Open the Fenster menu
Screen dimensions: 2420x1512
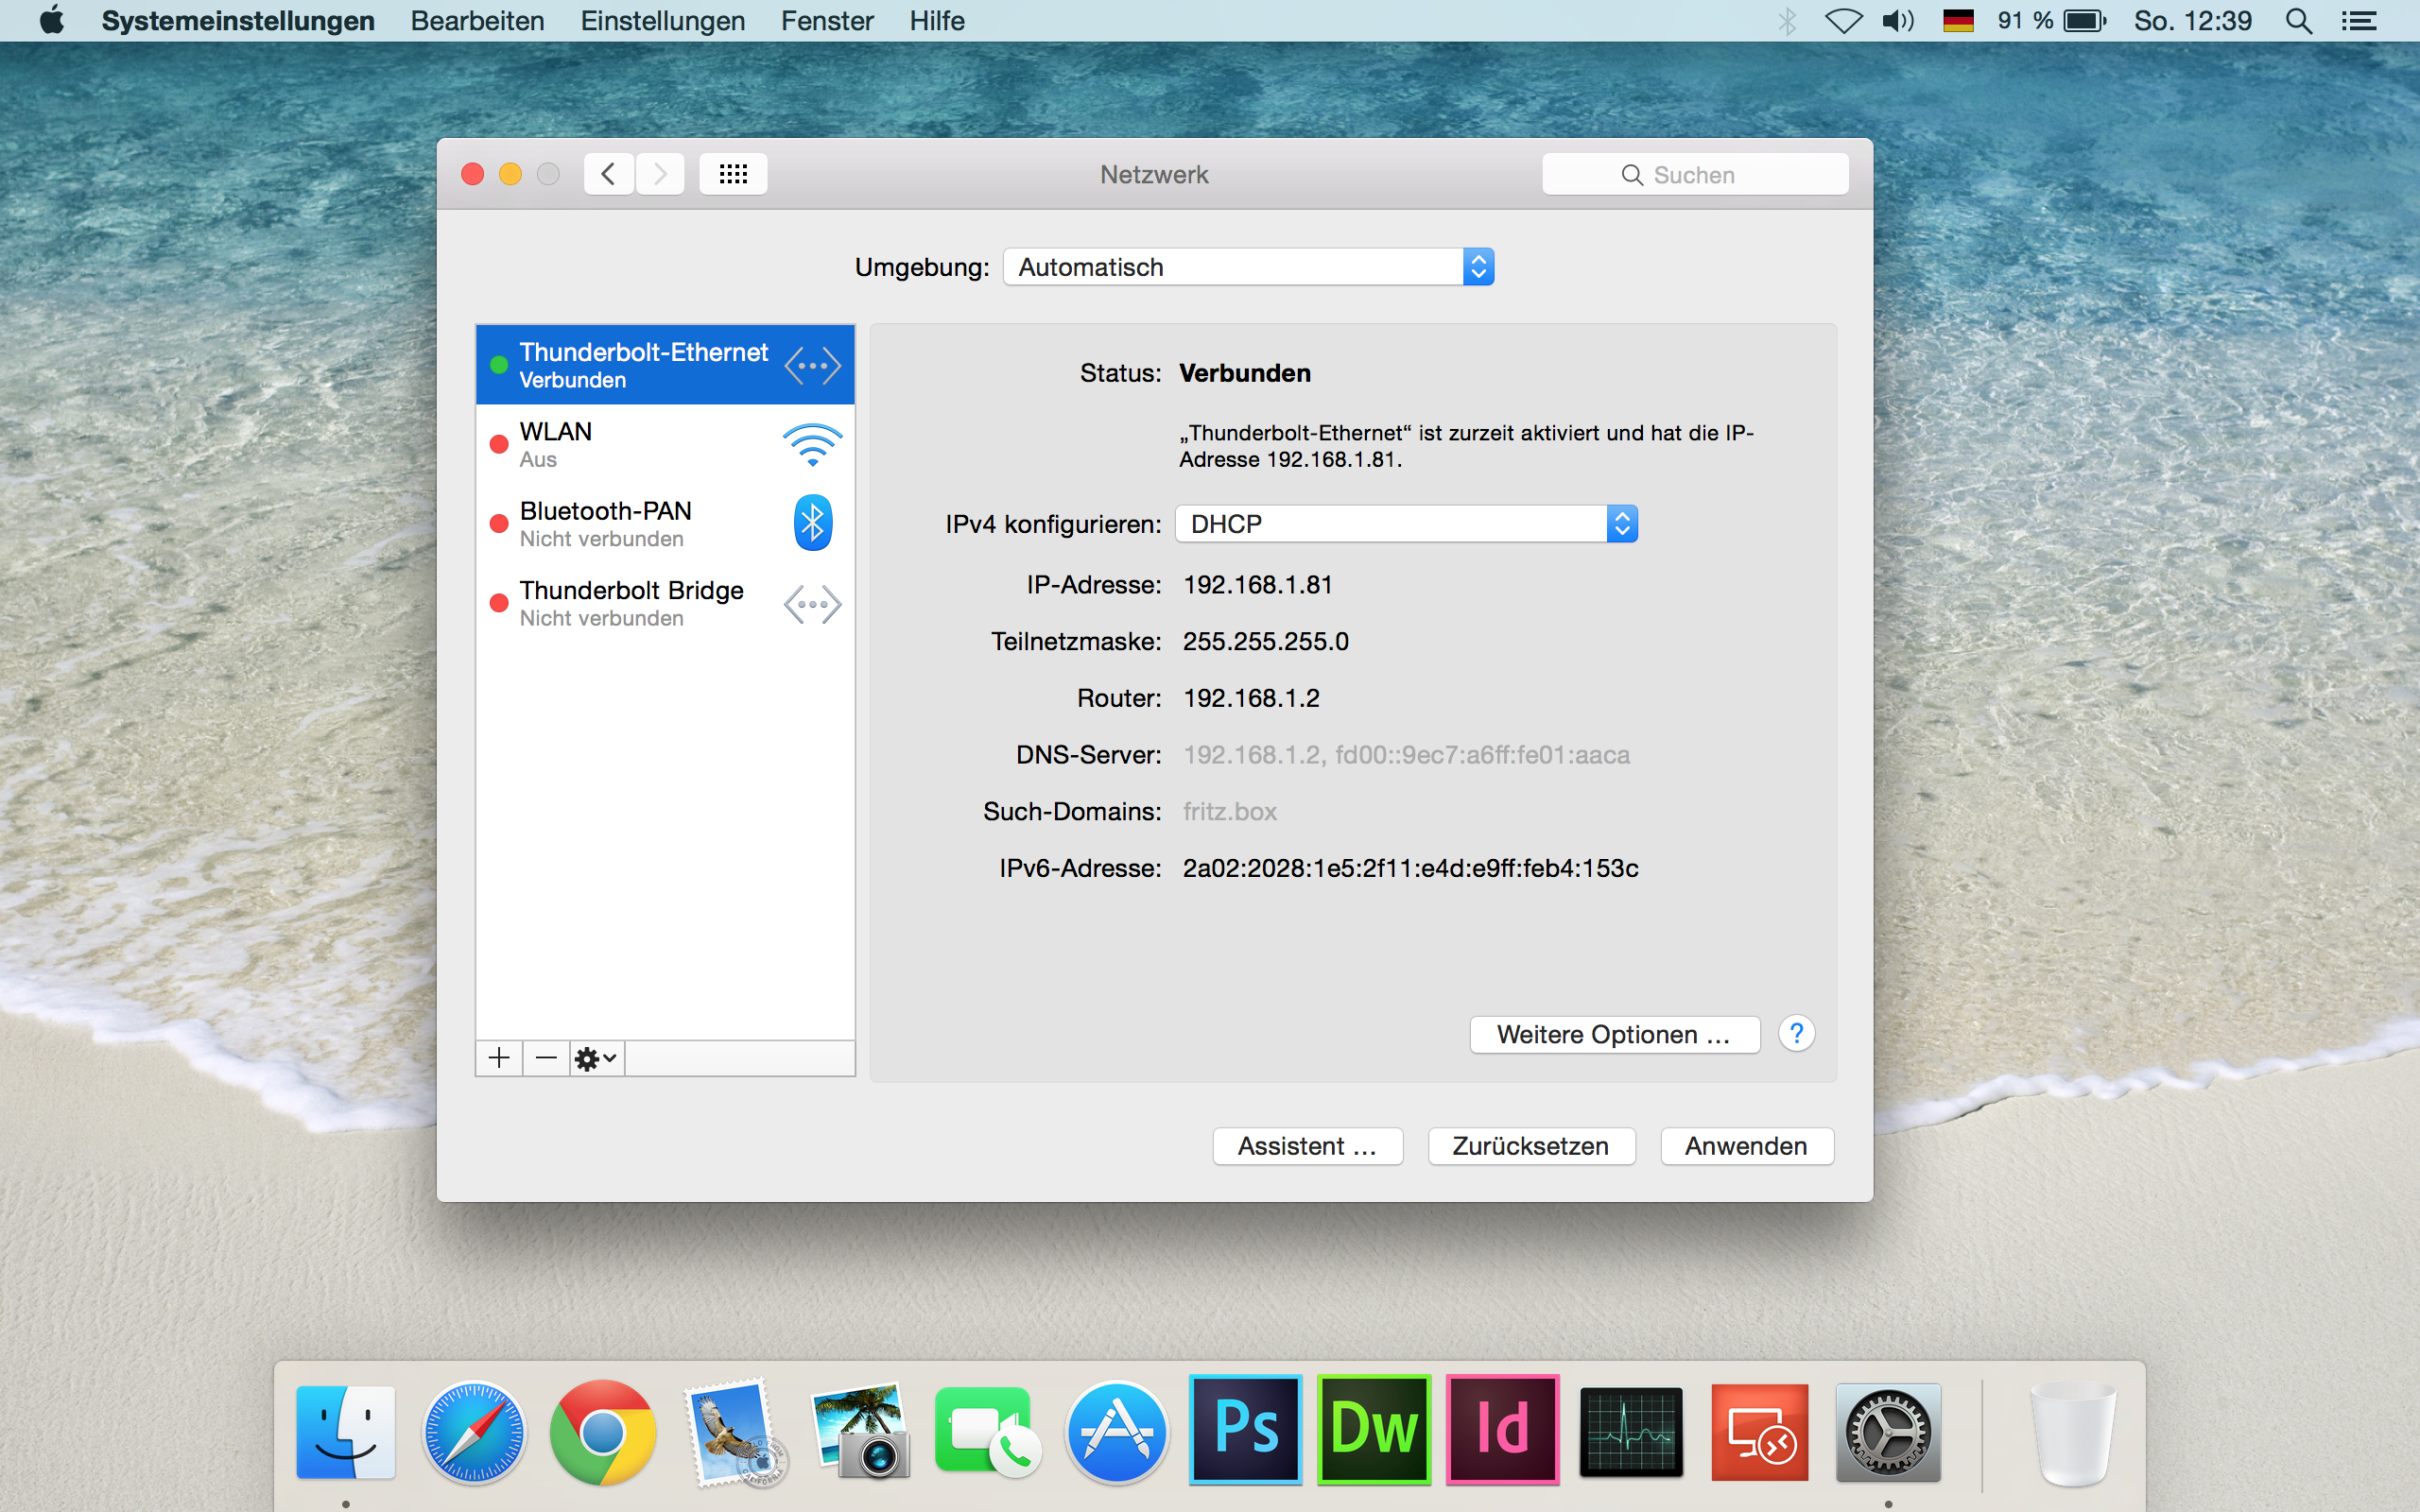pos(827,21)
